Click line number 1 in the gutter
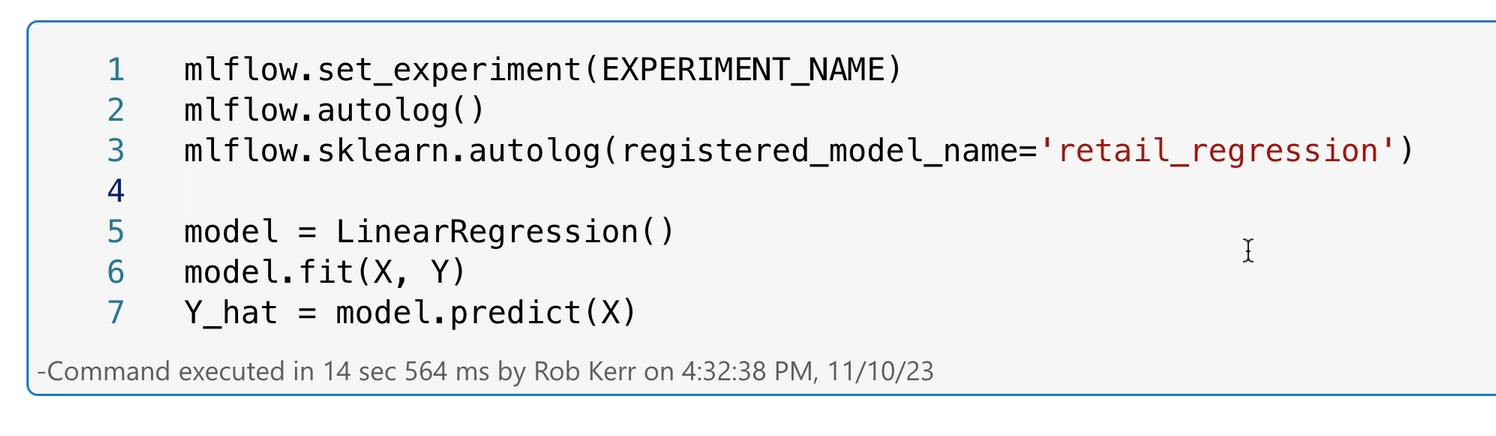Image resolution: width=1496 pixels, height=436 pixels. [x=116, y=70]
